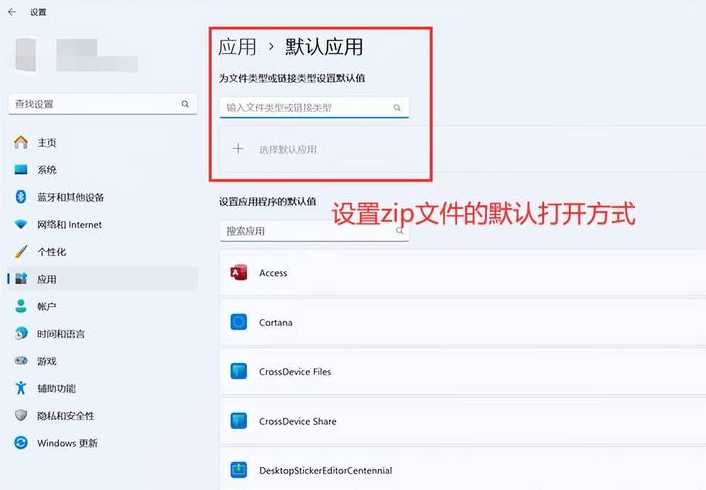Click the Network (网络和 Internet) wifi icon
This screenshot has width=706, height=490.
(x=21, y=224)
